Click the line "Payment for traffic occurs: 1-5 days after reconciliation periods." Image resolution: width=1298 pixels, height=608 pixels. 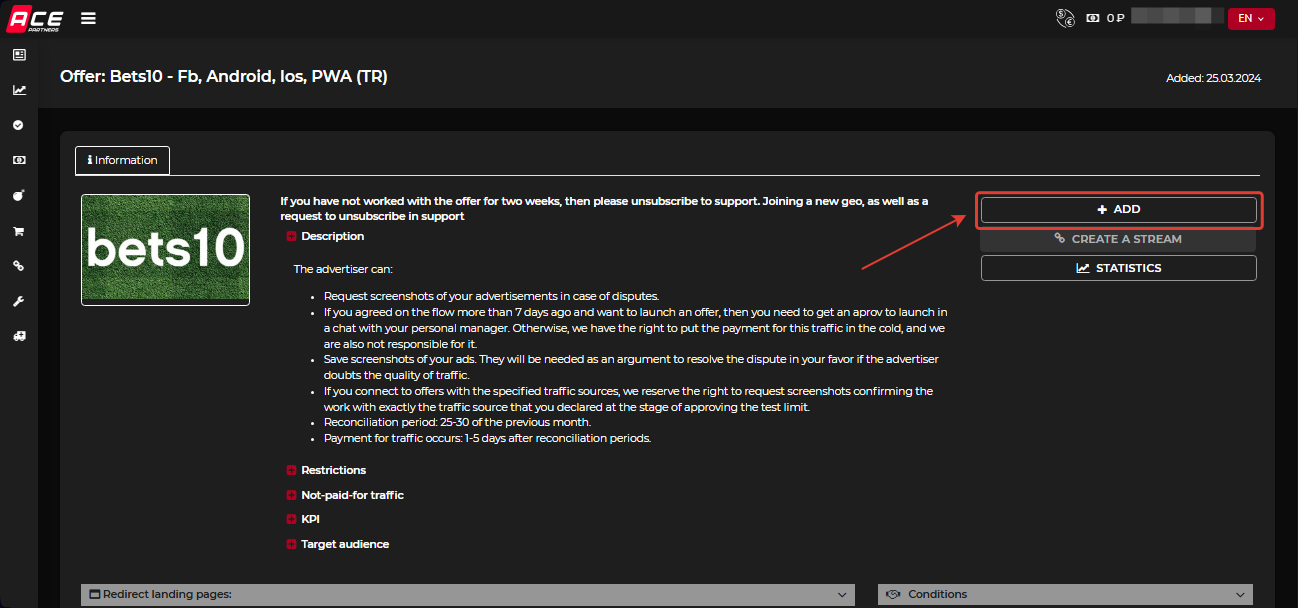pyautogui.click(x=488, y=438)
